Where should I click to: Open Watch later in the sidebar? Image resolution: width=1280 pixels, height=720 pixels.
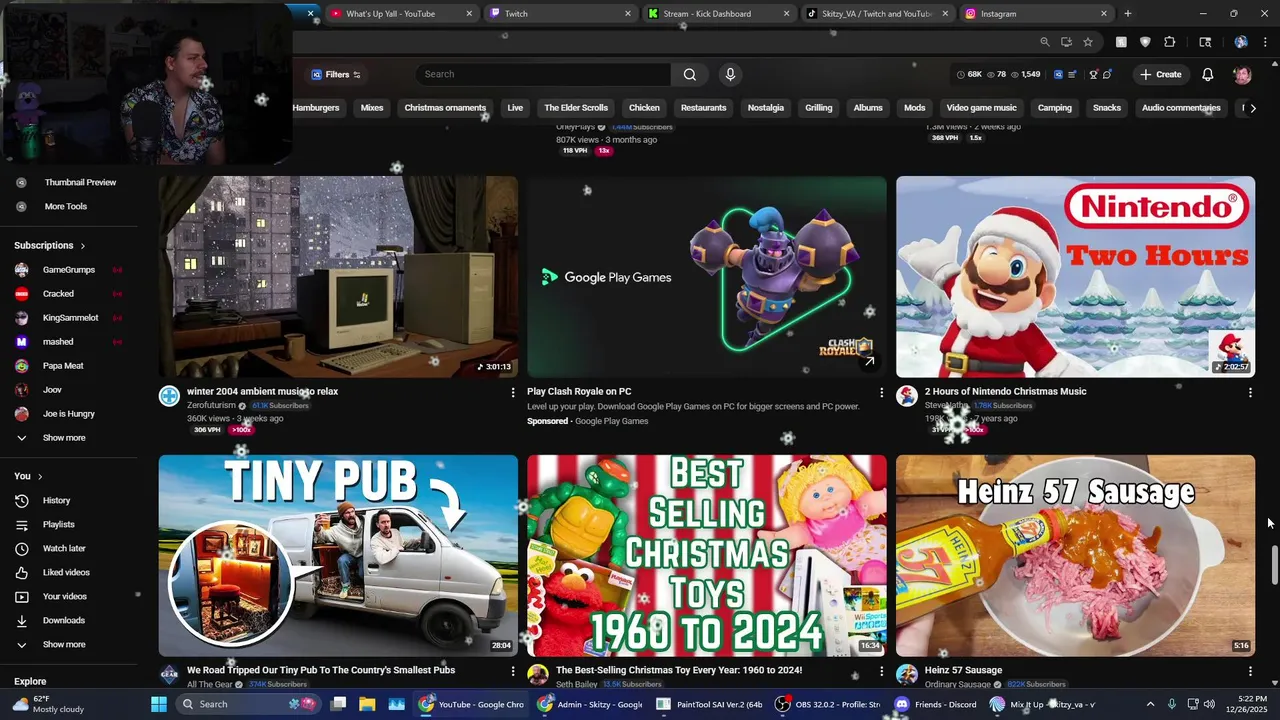point(66,549)
